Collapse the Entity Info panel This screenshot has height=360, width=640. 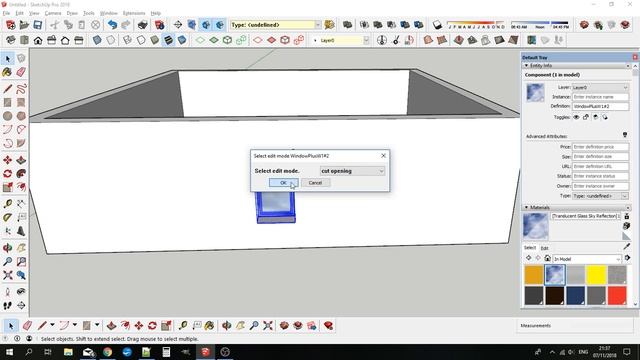526,65
